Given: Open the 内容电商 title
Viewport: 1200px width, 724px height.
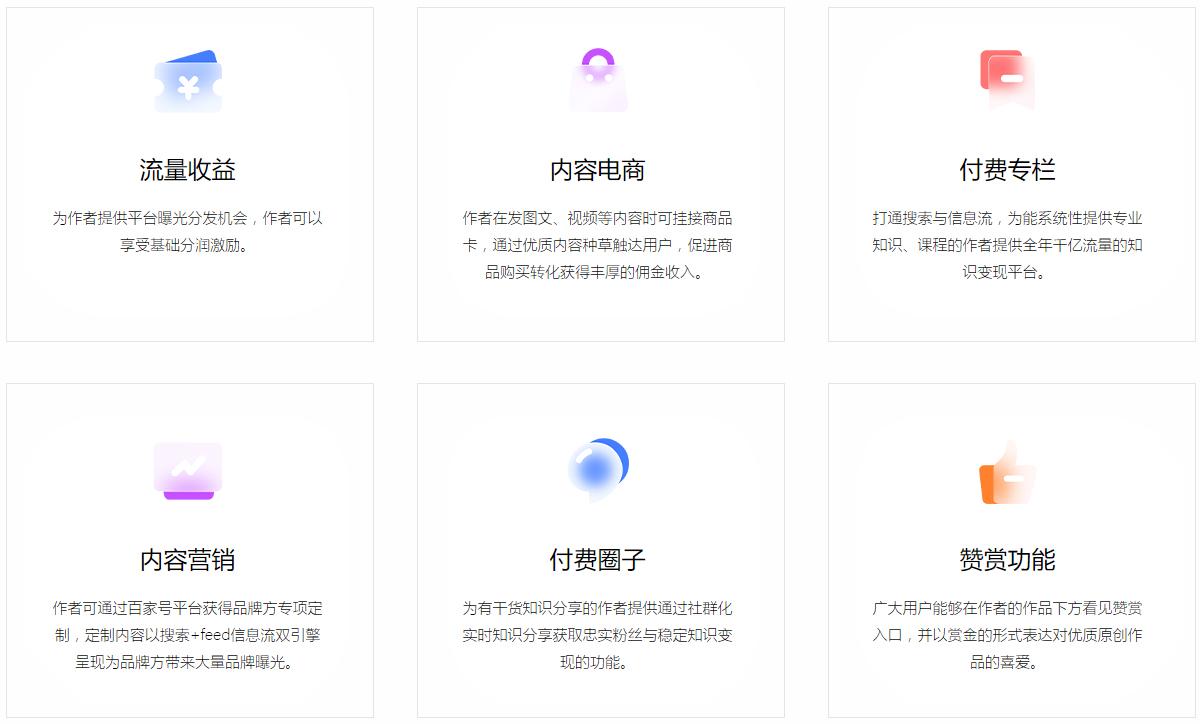Looking at the screenshot, I should [598, 170].
